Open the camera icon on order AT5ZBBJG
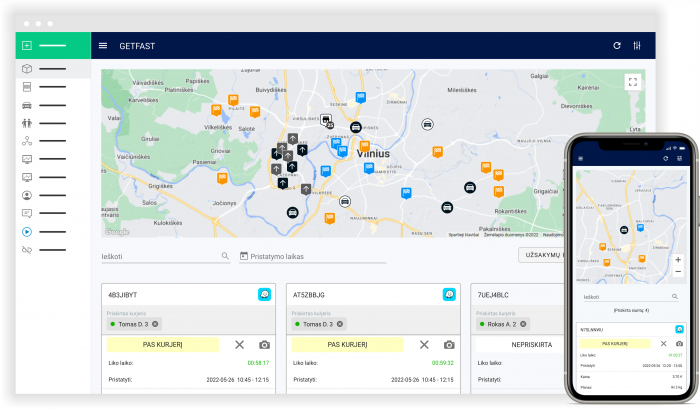This screenshot has height=409, width=700. (x=449, y=345)
